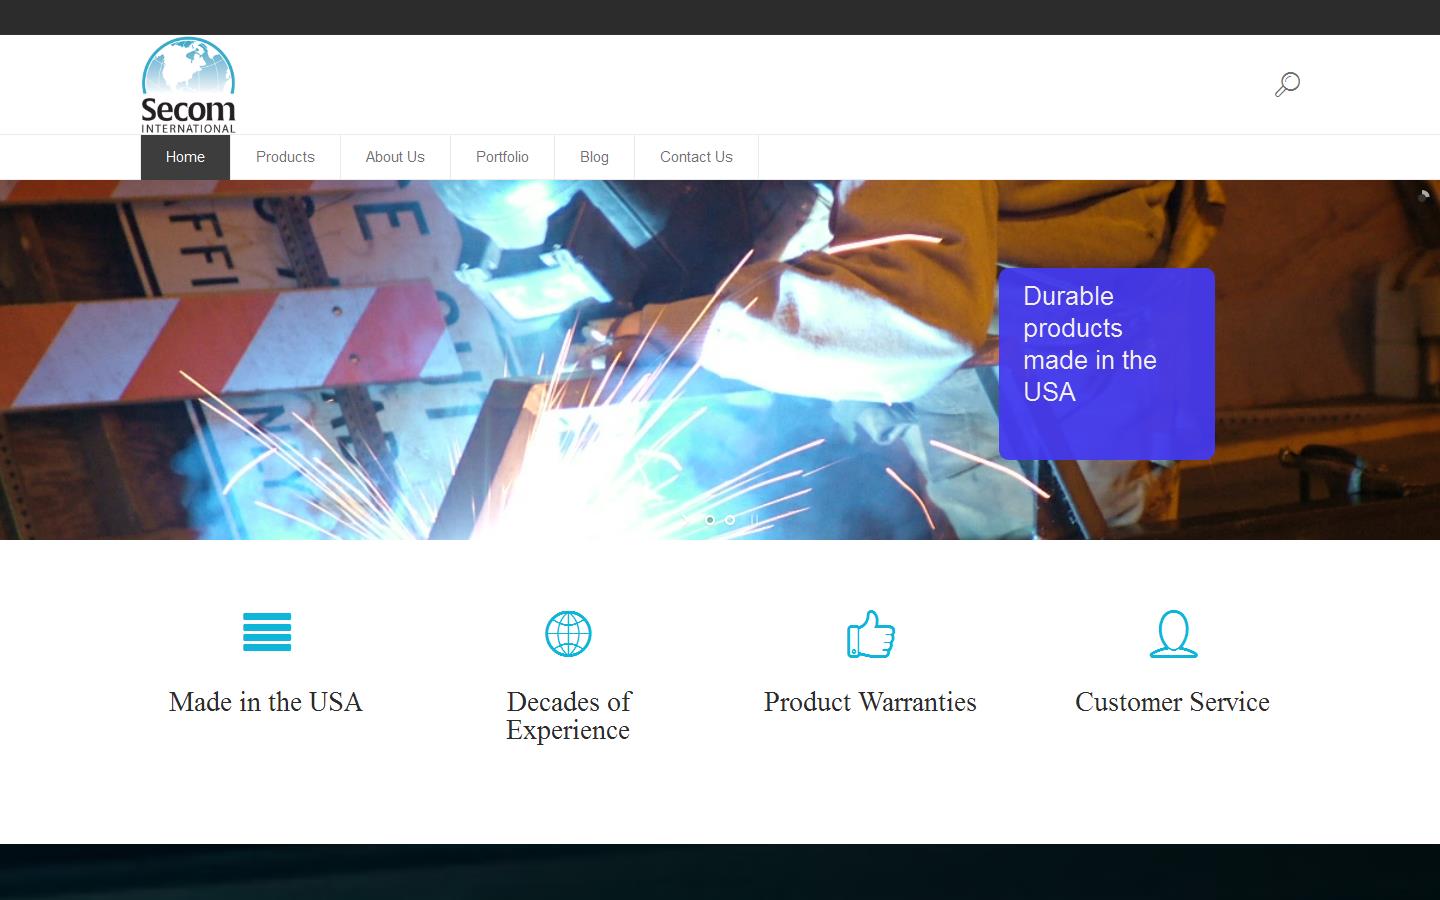Click the blue Durable products made in the USA banner
The height and width of the screenshot is (900, 1440).
point(1106,363)
